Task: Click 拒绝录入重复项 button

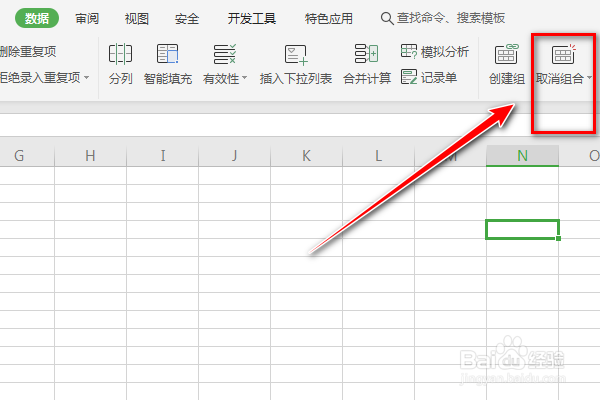Action: tap(40, 77)
